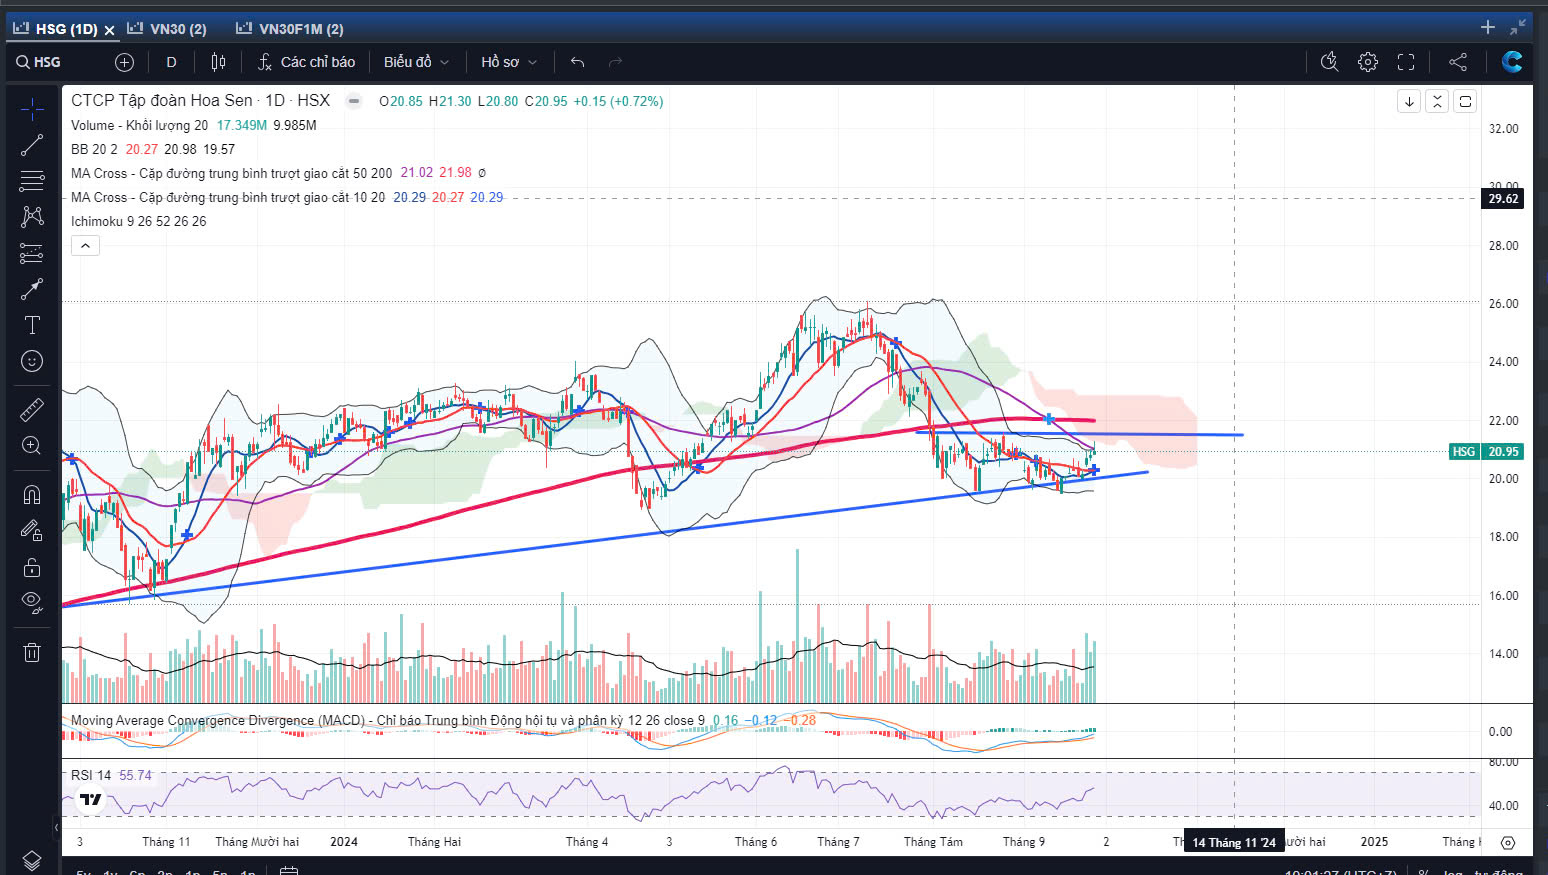
Task: Click the maximize pane button
Action: [x=1465, y=101]
